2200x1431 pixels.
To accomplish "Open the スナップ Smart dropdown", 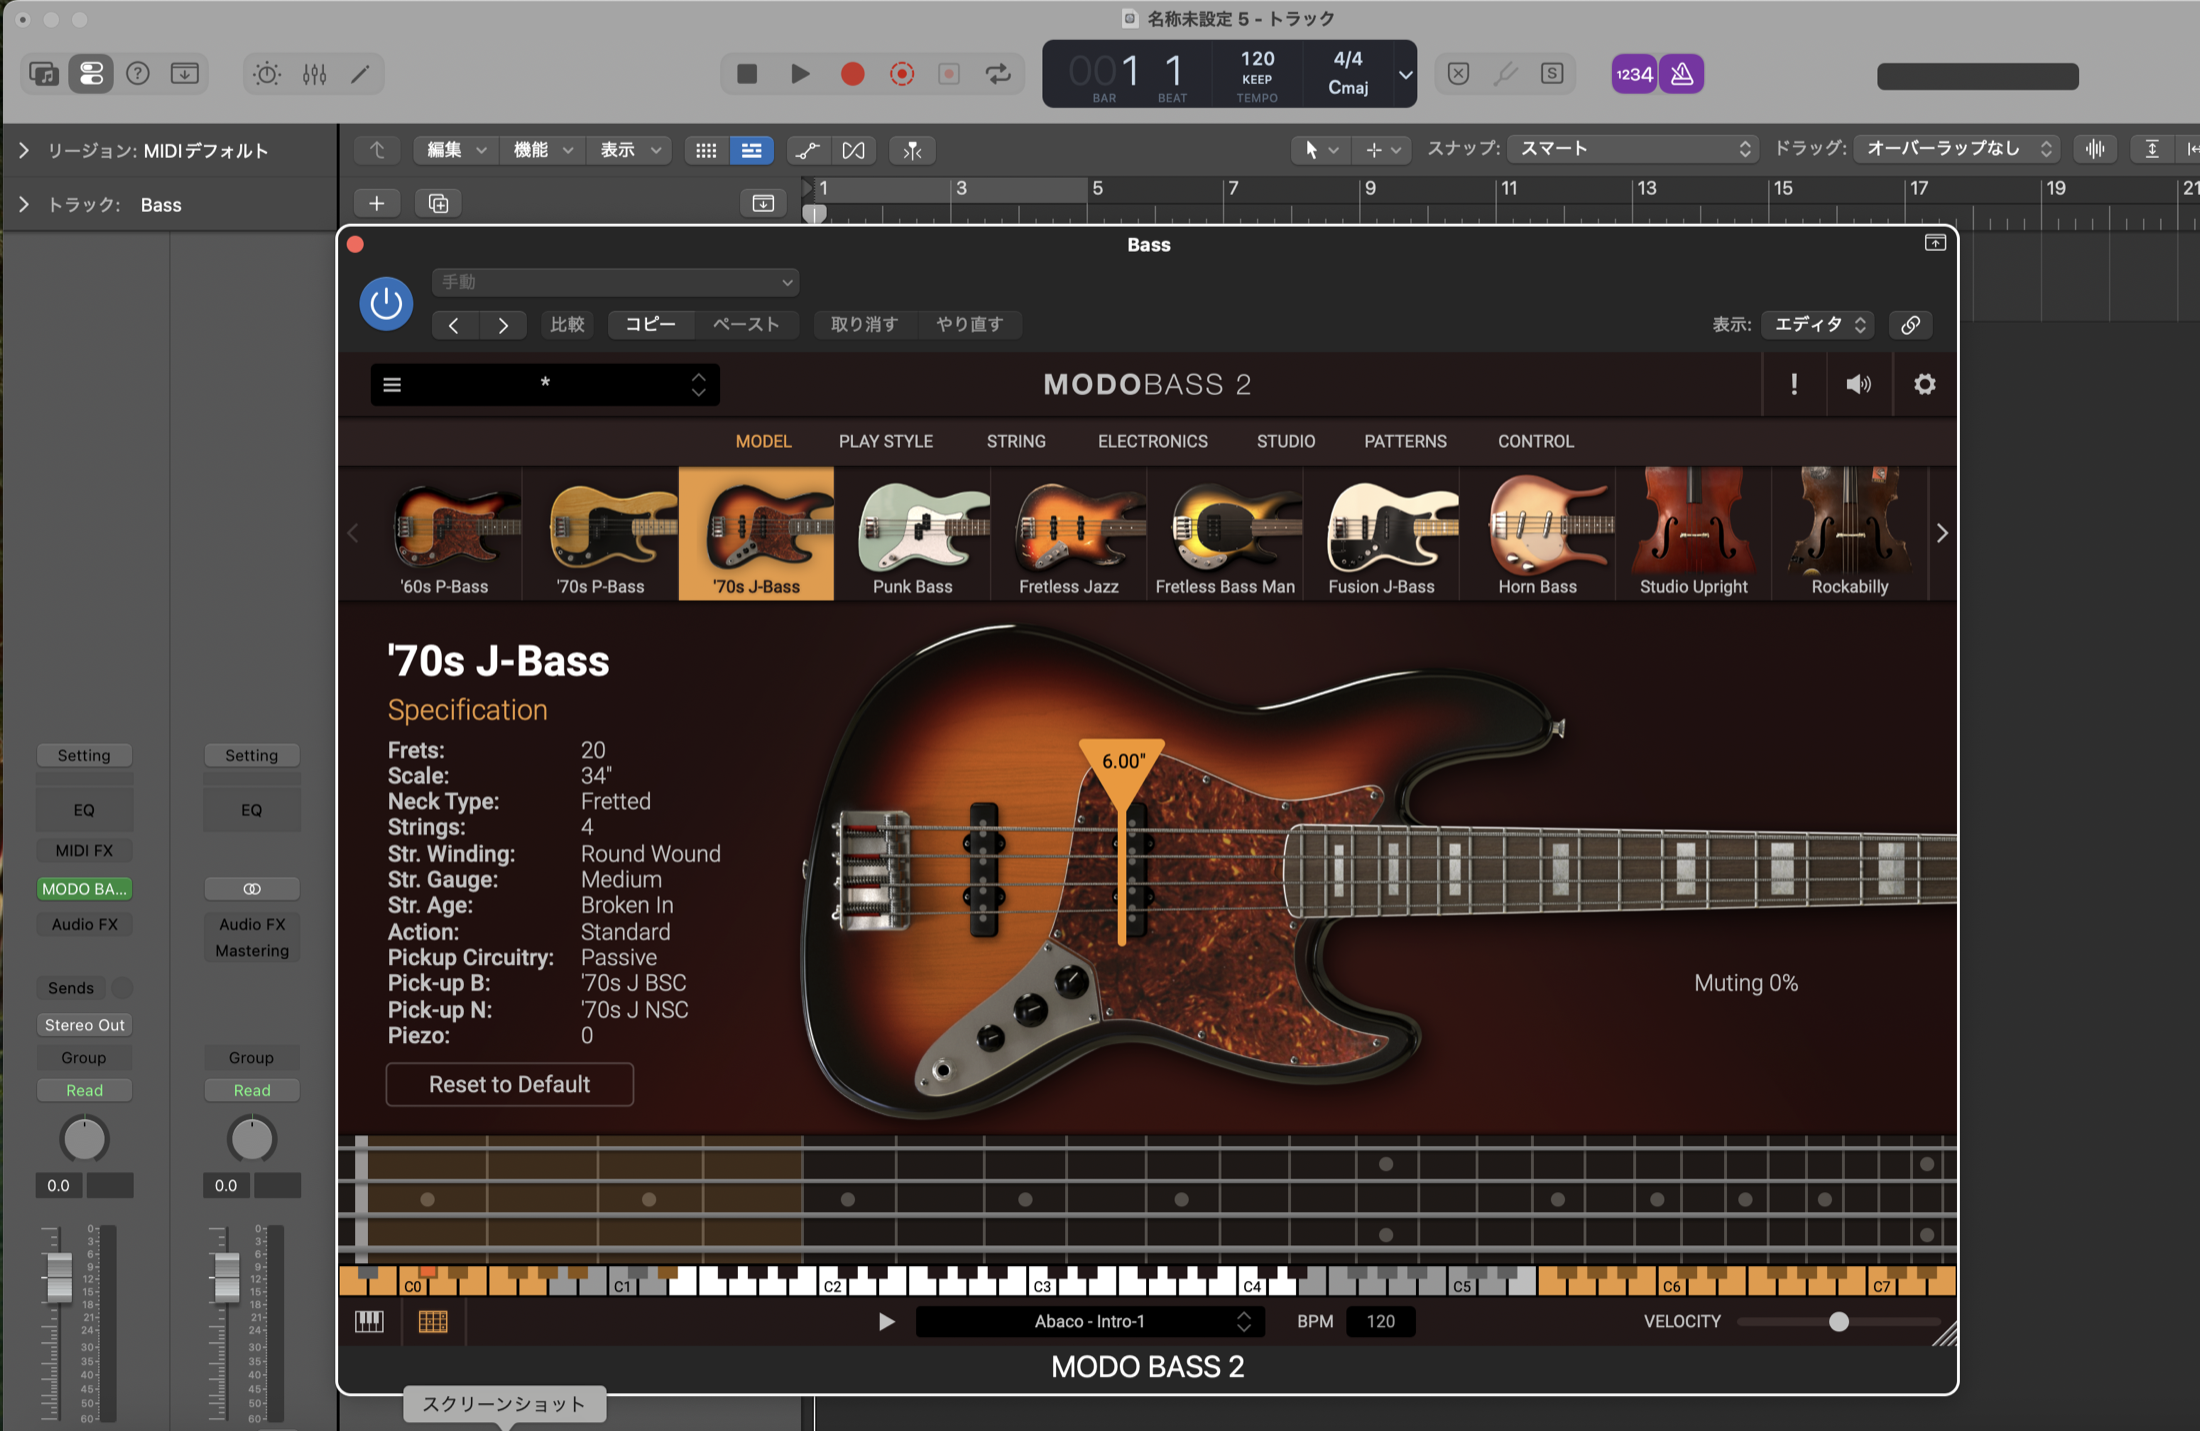I will coord(1632,149).
